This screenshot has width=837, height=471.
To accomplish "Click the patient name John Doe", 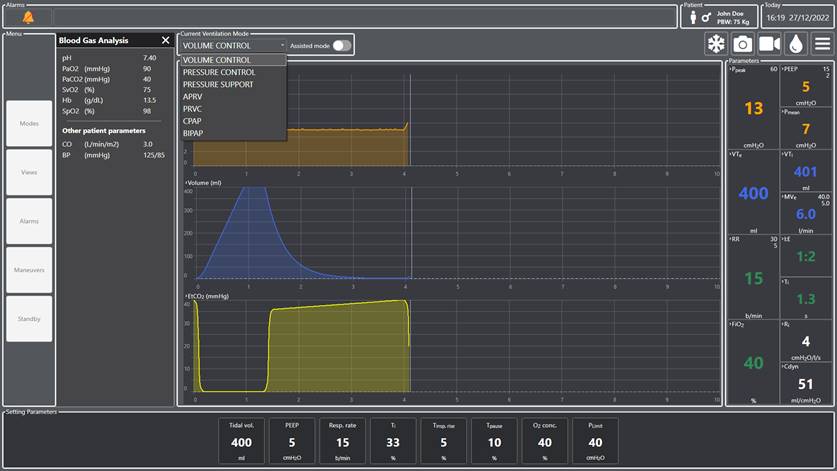I will 730,13.
